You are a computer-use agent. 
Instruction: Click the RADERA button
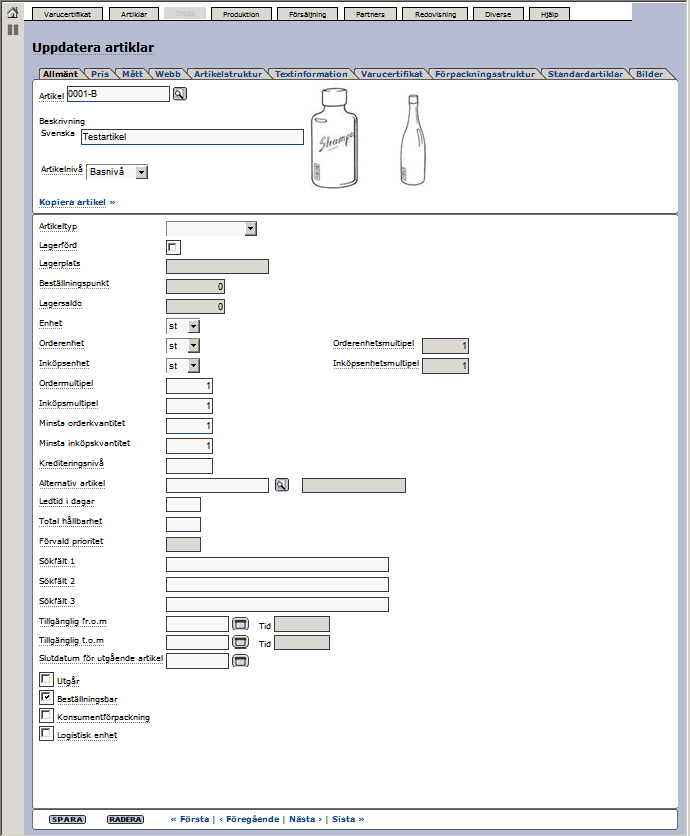tap(125, 819)
